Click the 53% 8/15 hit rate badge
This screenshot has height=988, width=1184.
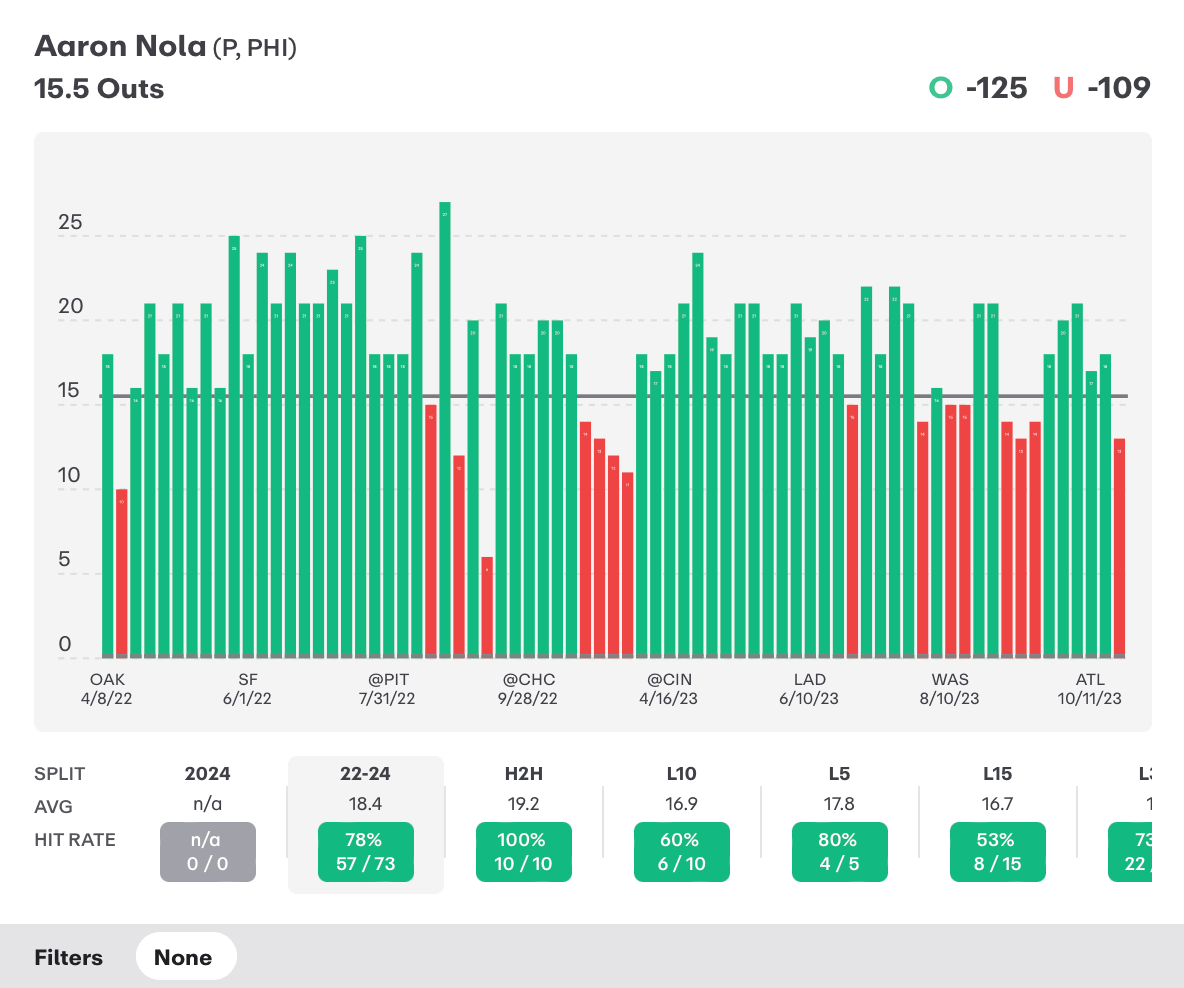pyautogui.click(x=997, y=852)
